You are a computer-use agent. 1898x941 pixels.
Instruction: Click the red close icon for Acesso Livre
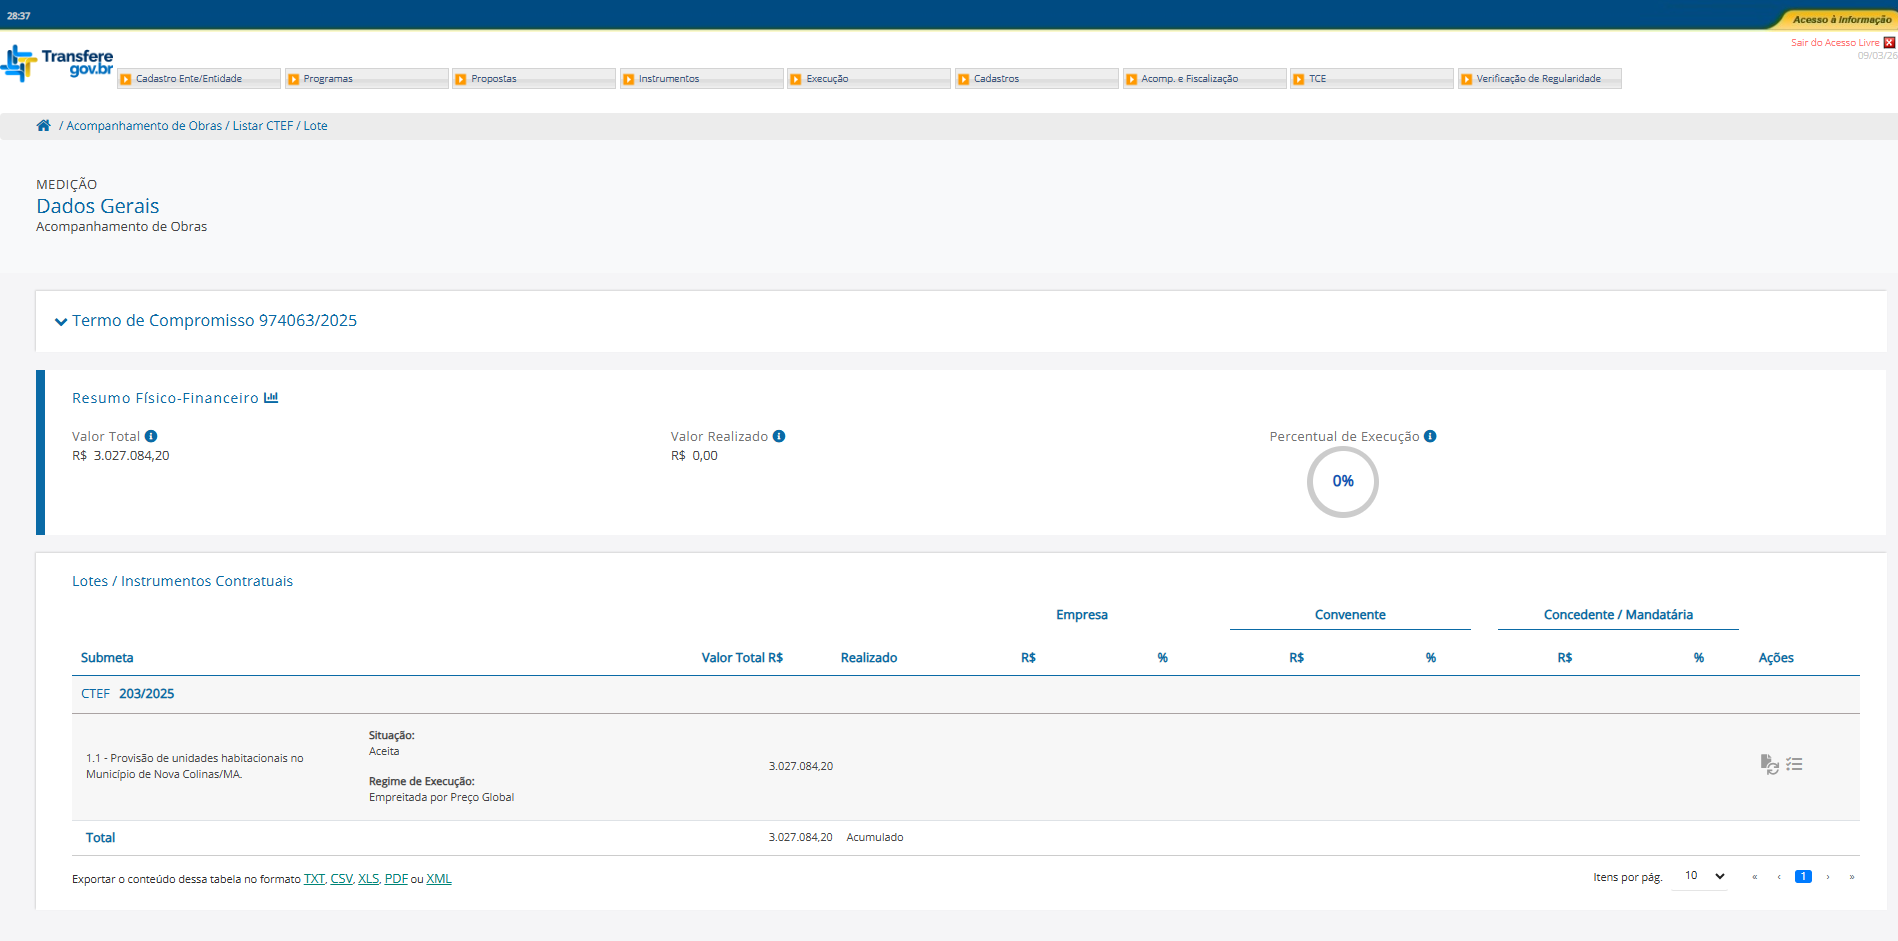point(1889,43)
